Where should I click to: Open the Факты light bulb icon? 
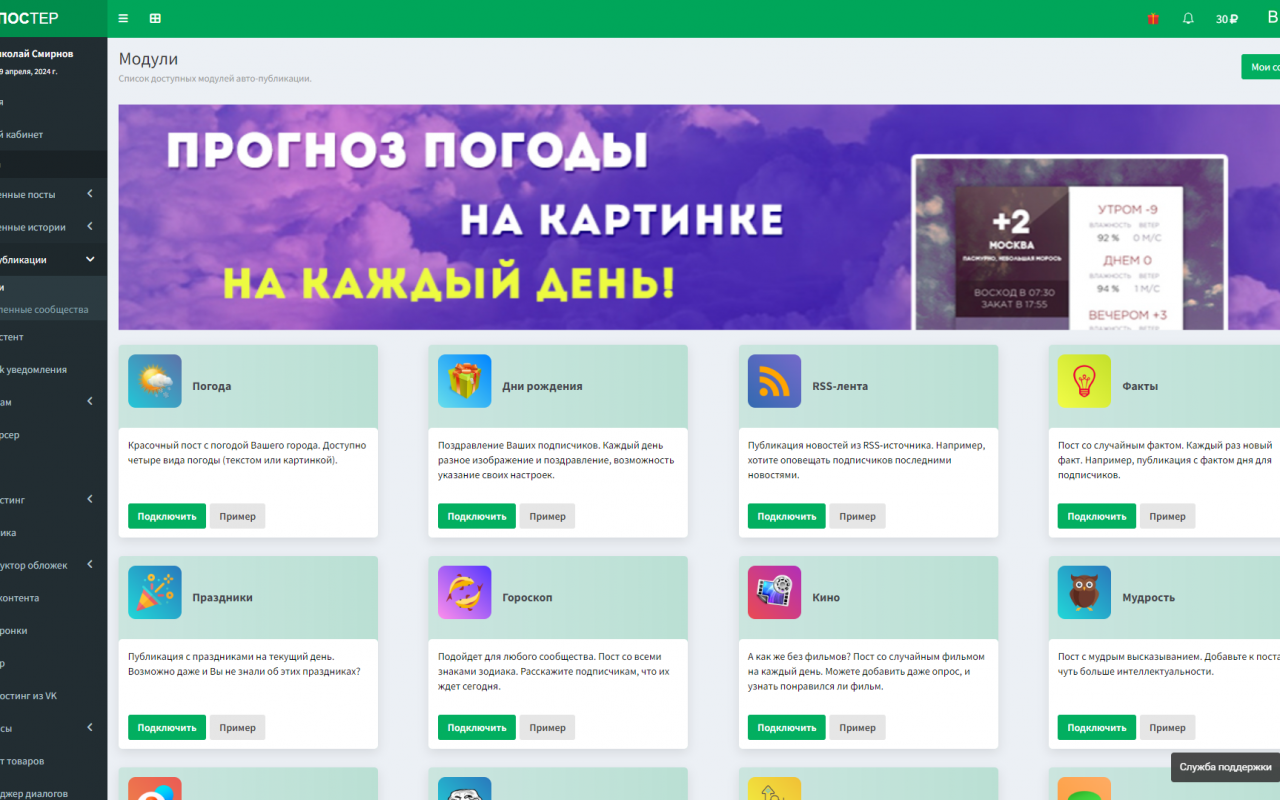pos(1085,381)
